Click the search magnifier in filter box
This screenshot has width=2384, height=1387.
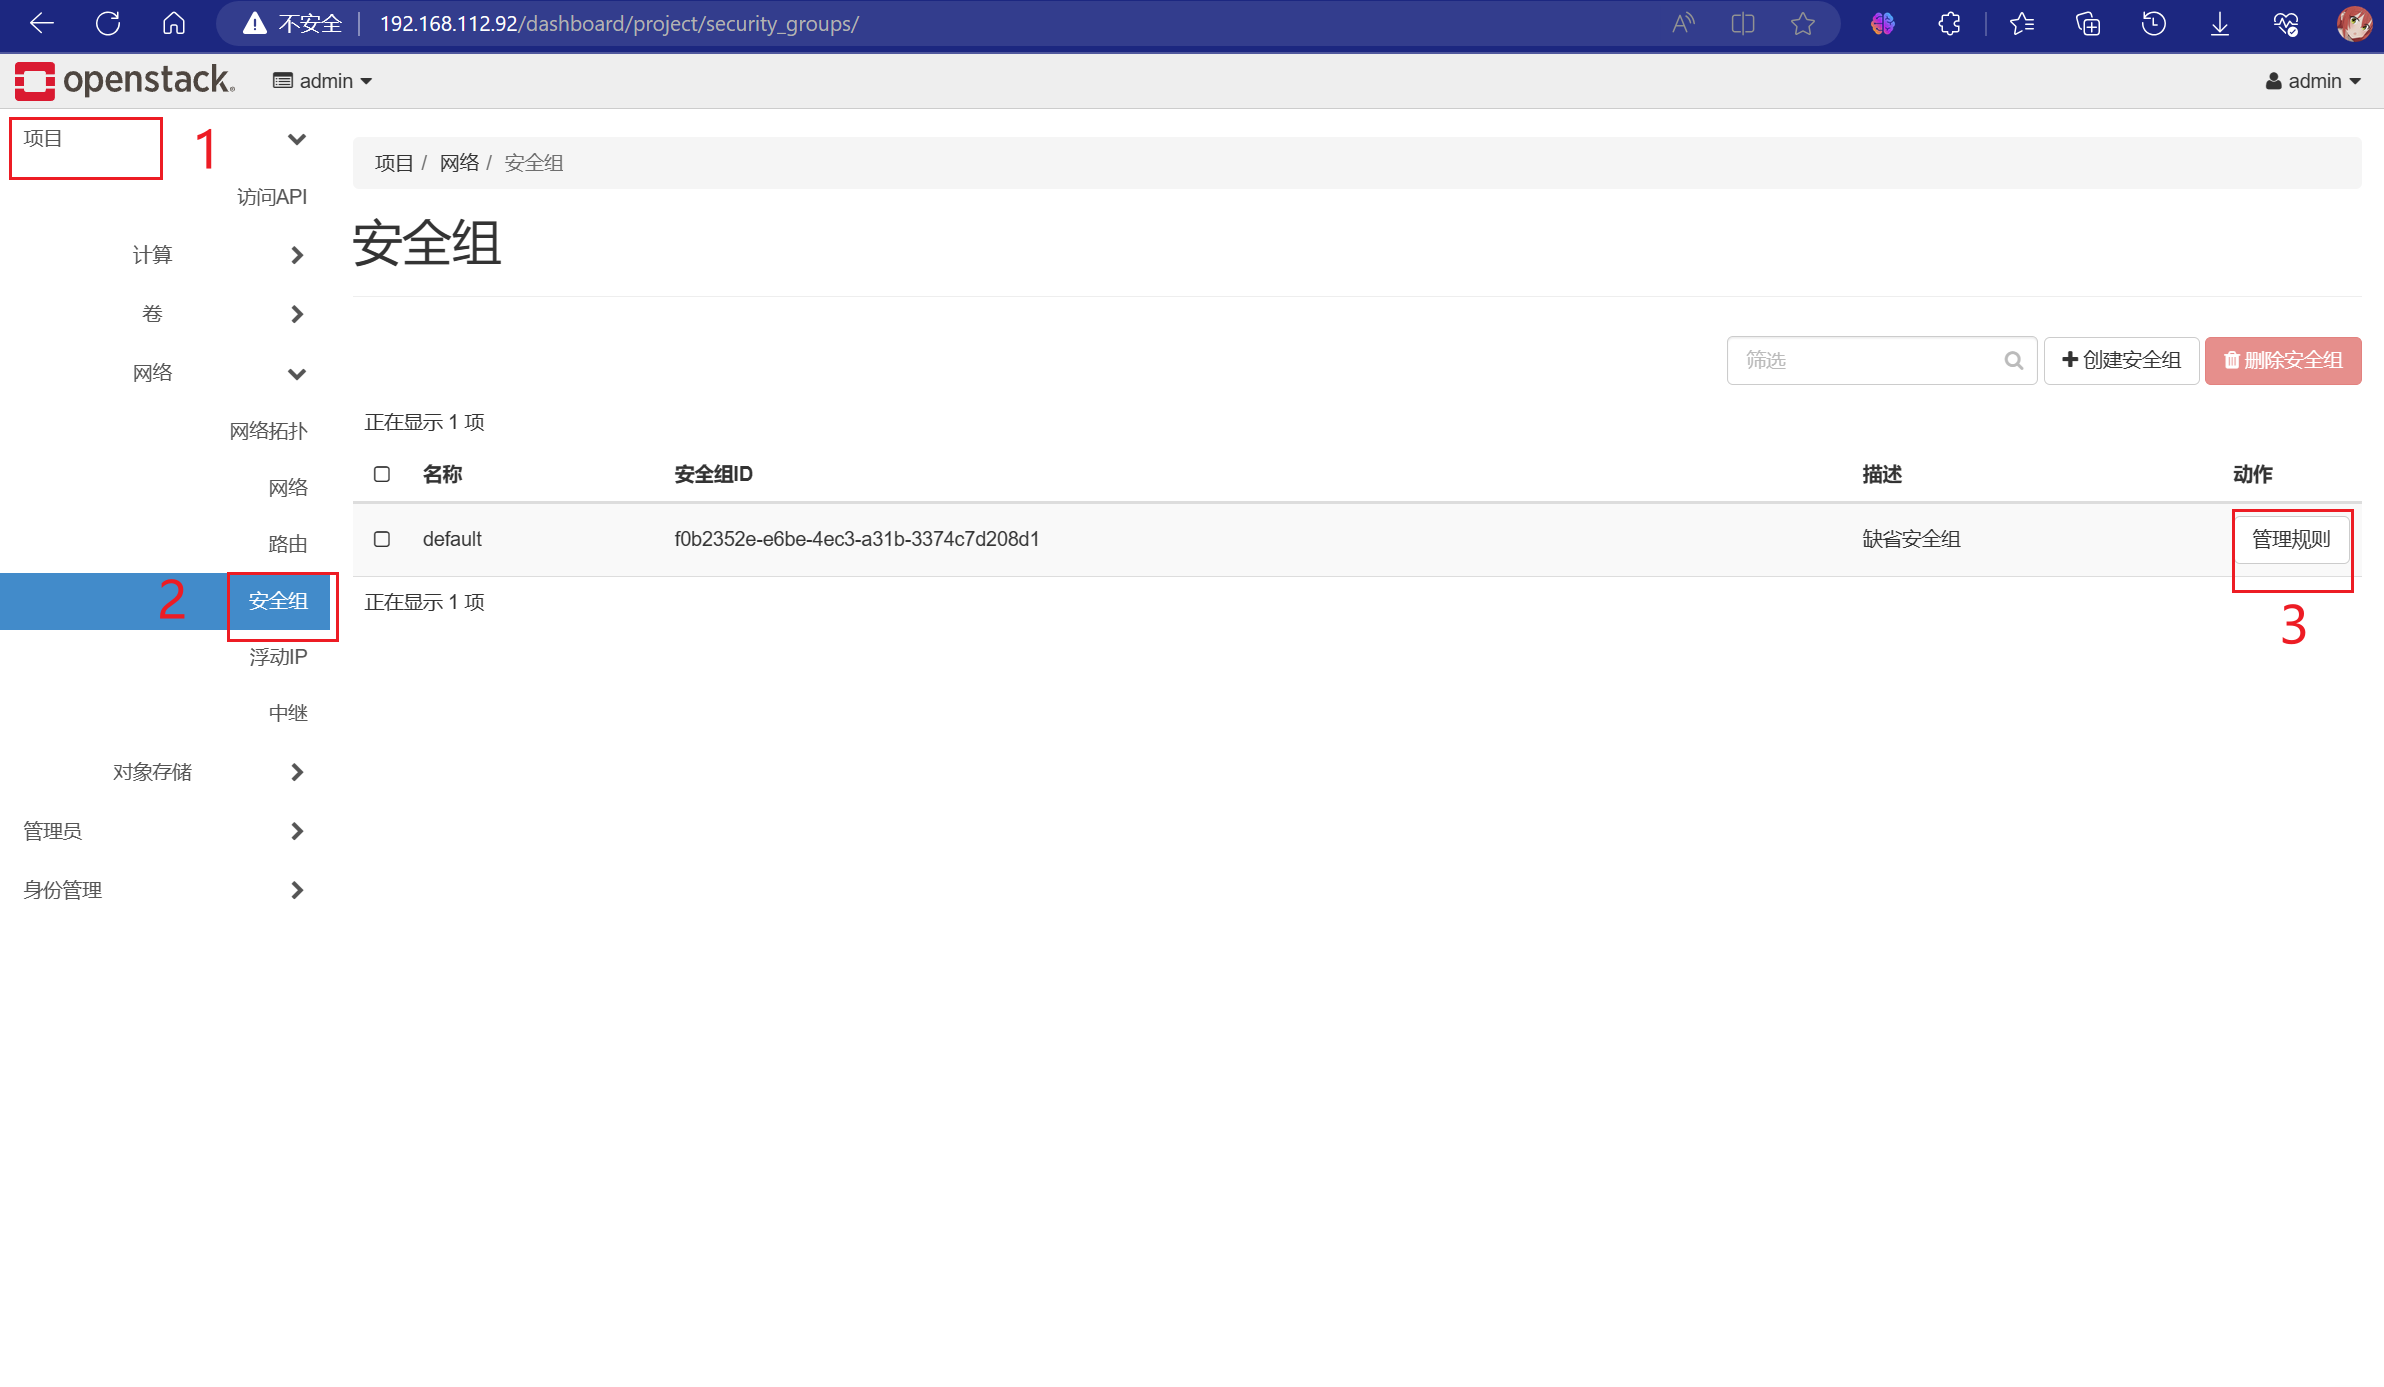[x=2013, y=361]
